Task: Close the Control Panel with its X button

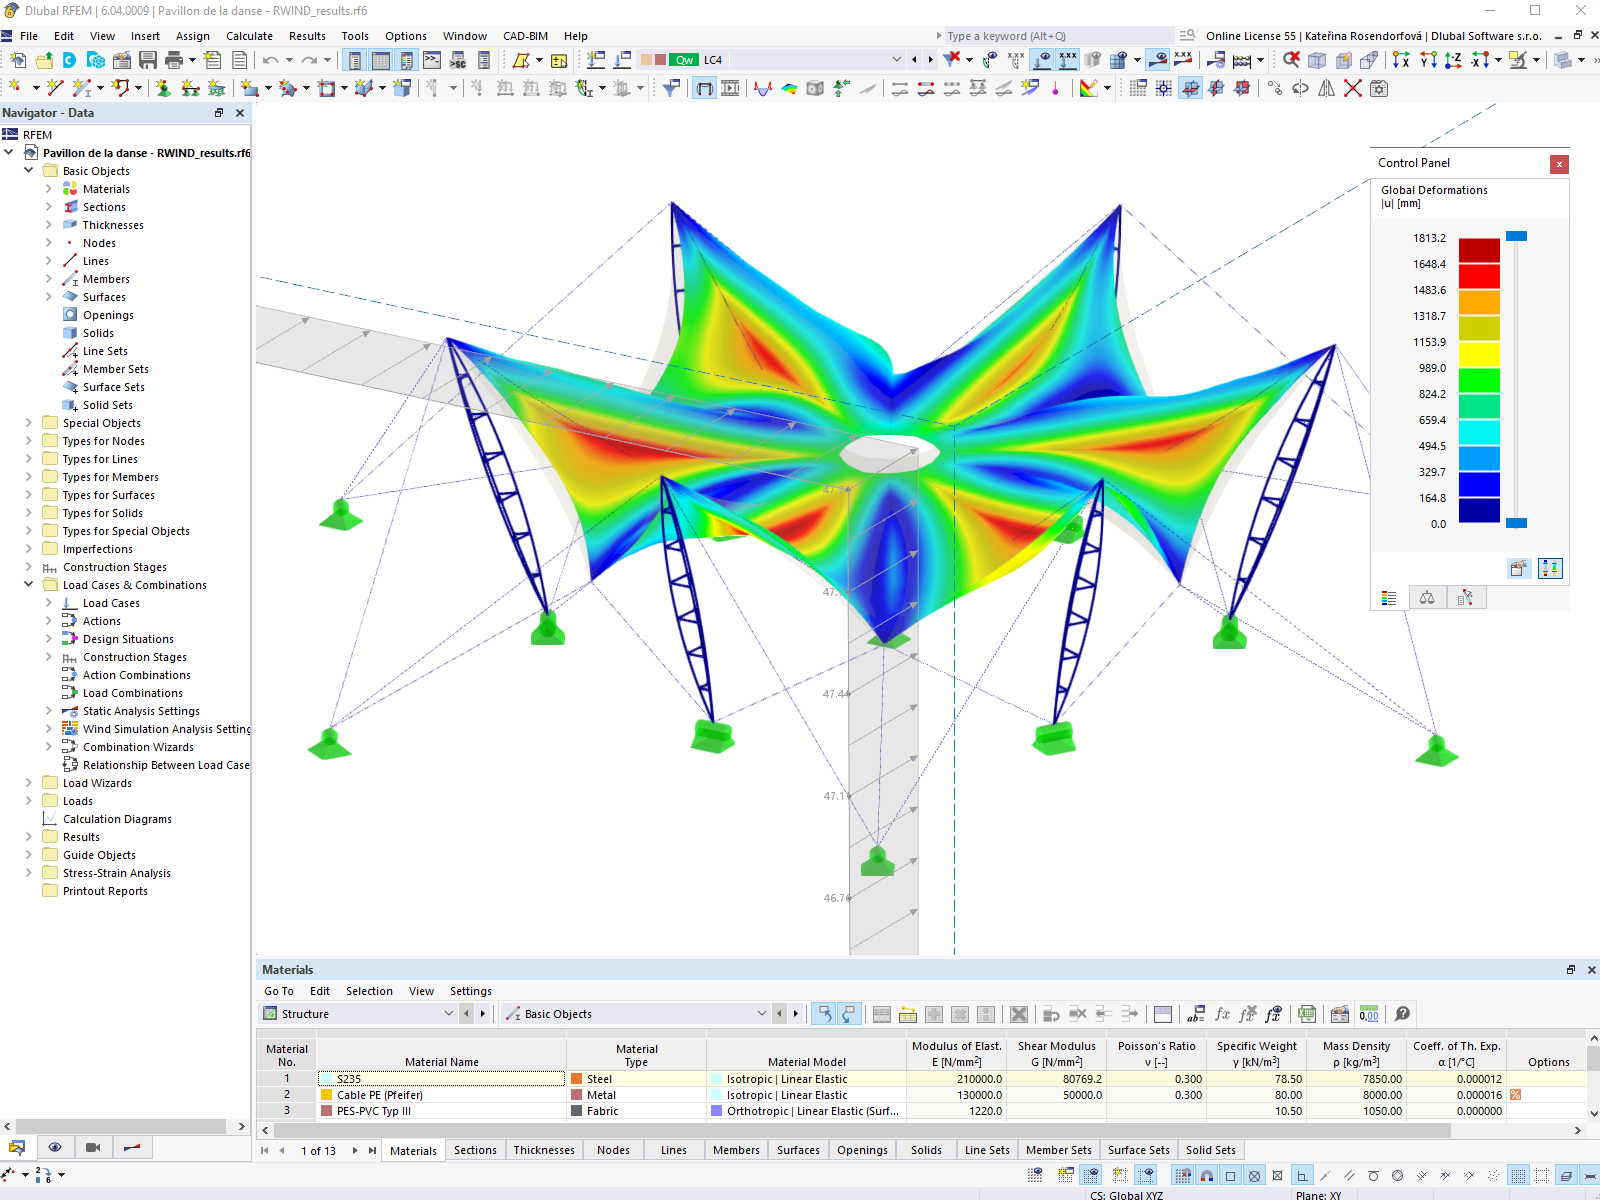Action: coord(1559,164)
